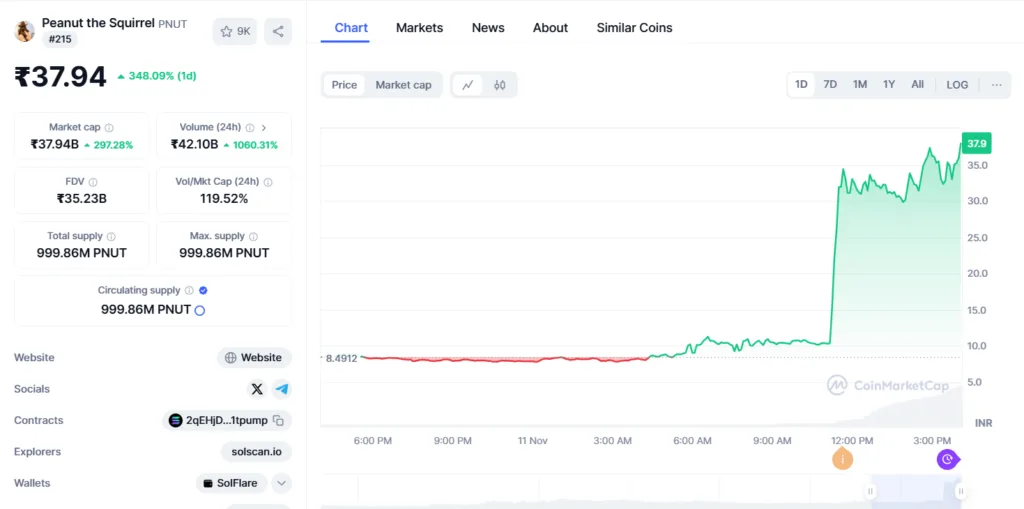The height and width of the screenshot is (509, 1024).
Task: Click the 119.52% Vol/Mkt Cap value
Action: [224, 199]
